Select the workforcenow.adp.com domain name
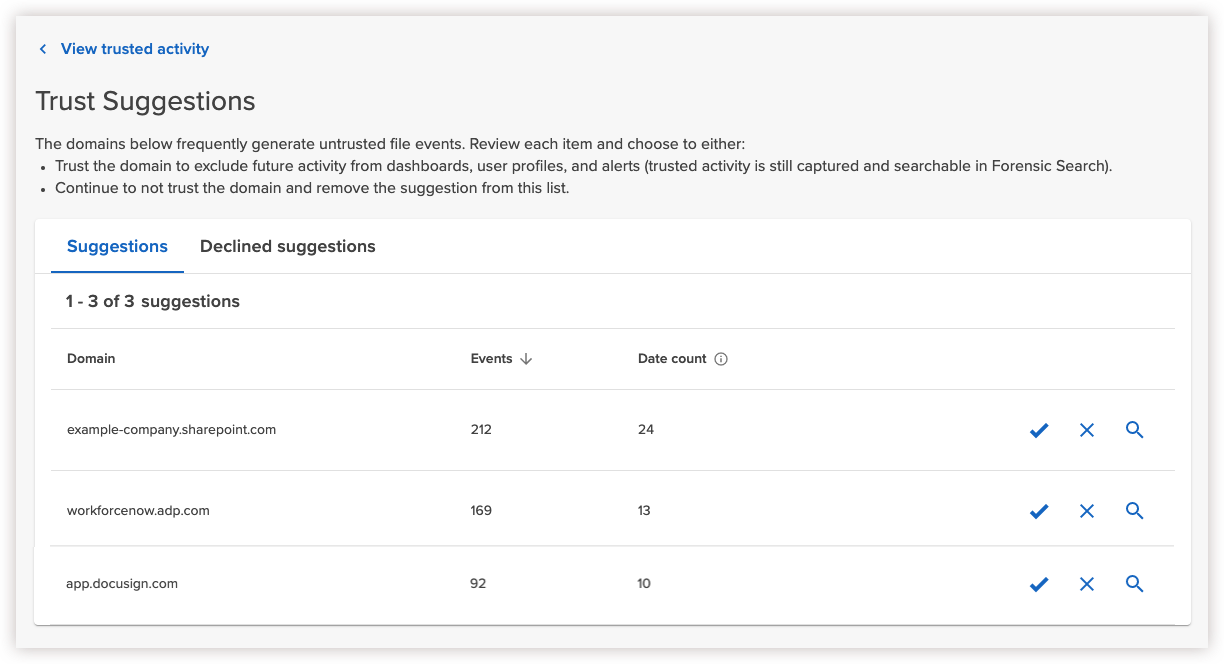1224x664 pixels. click(x=138, y=511)
